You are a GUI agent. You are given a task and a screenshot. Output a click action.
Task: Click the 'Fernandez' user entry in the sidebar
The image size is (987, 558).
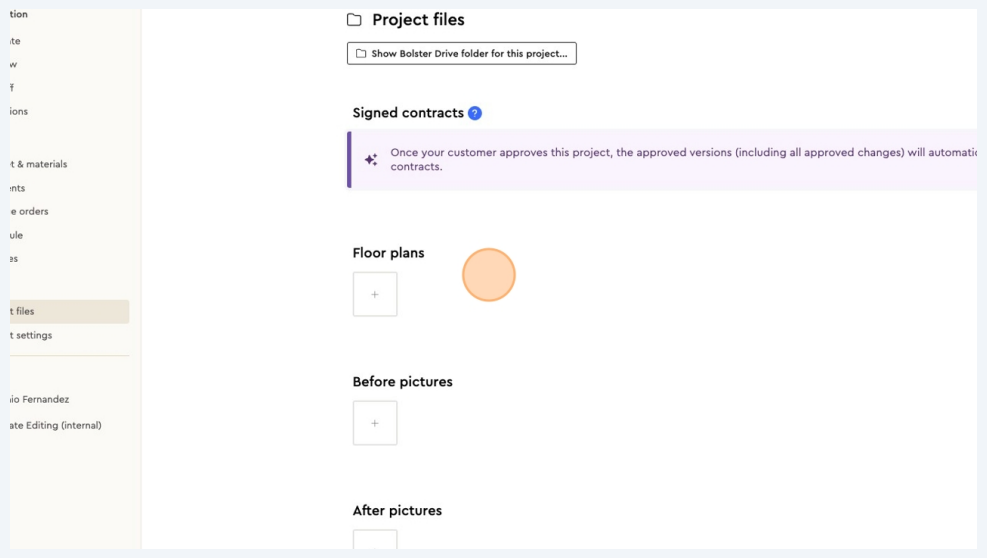point(40,400)
